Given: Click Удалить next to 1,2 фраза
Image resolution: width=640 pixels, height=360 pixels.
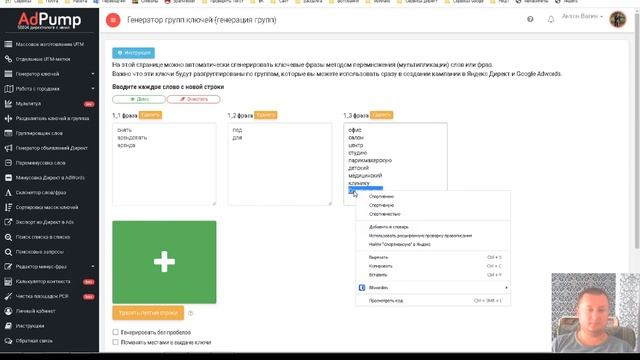Looking at the screenshot, I should [x=266, y=115].
